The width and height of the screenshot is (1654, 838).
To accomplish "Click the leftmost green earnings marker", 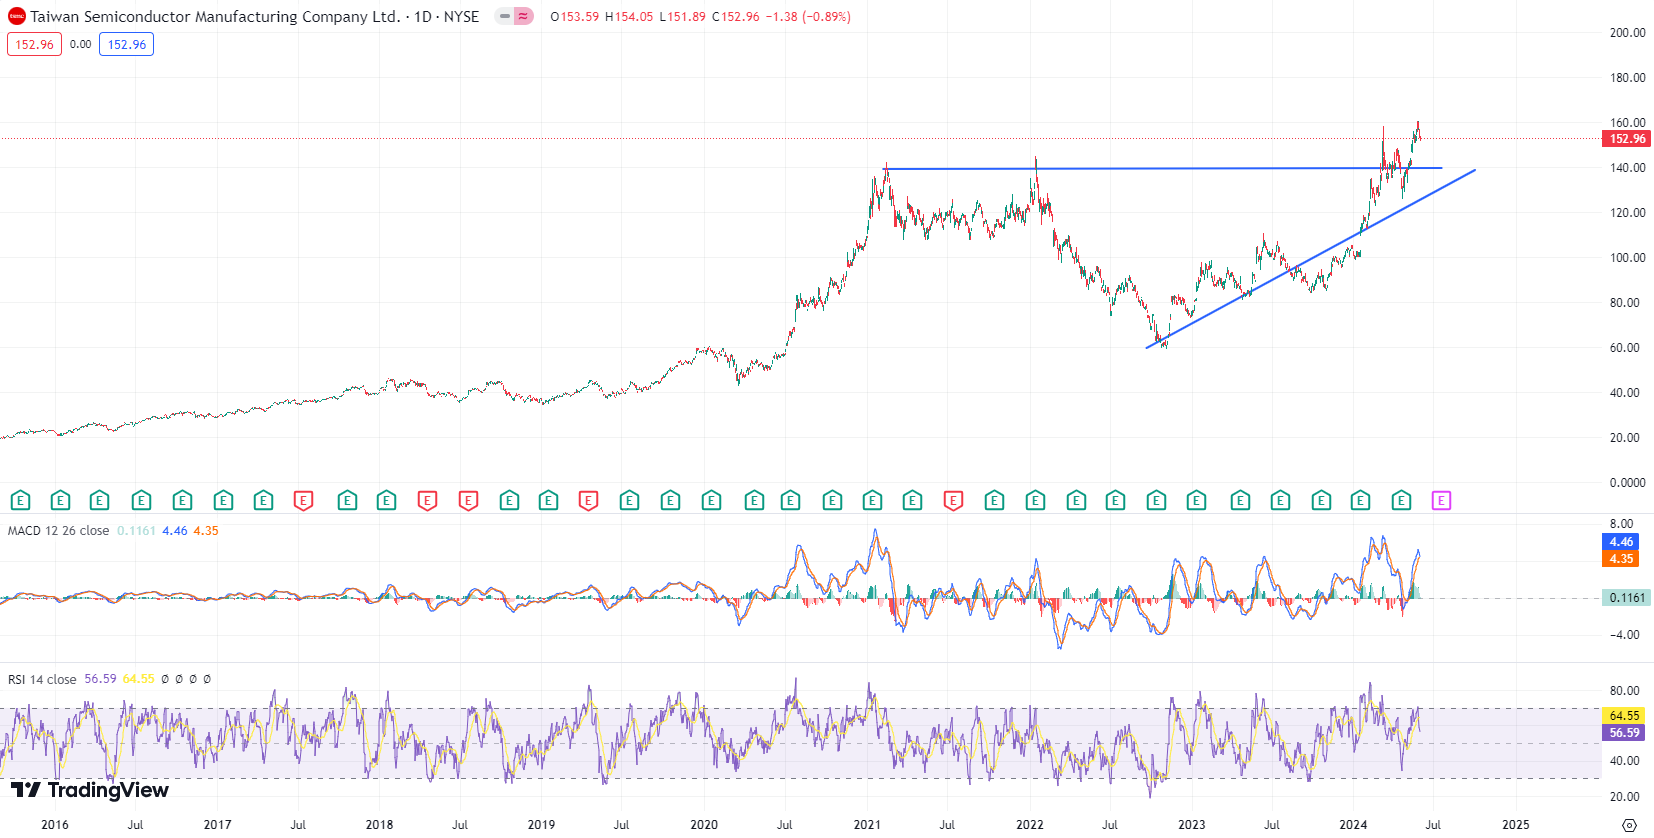I will point(20,500).
